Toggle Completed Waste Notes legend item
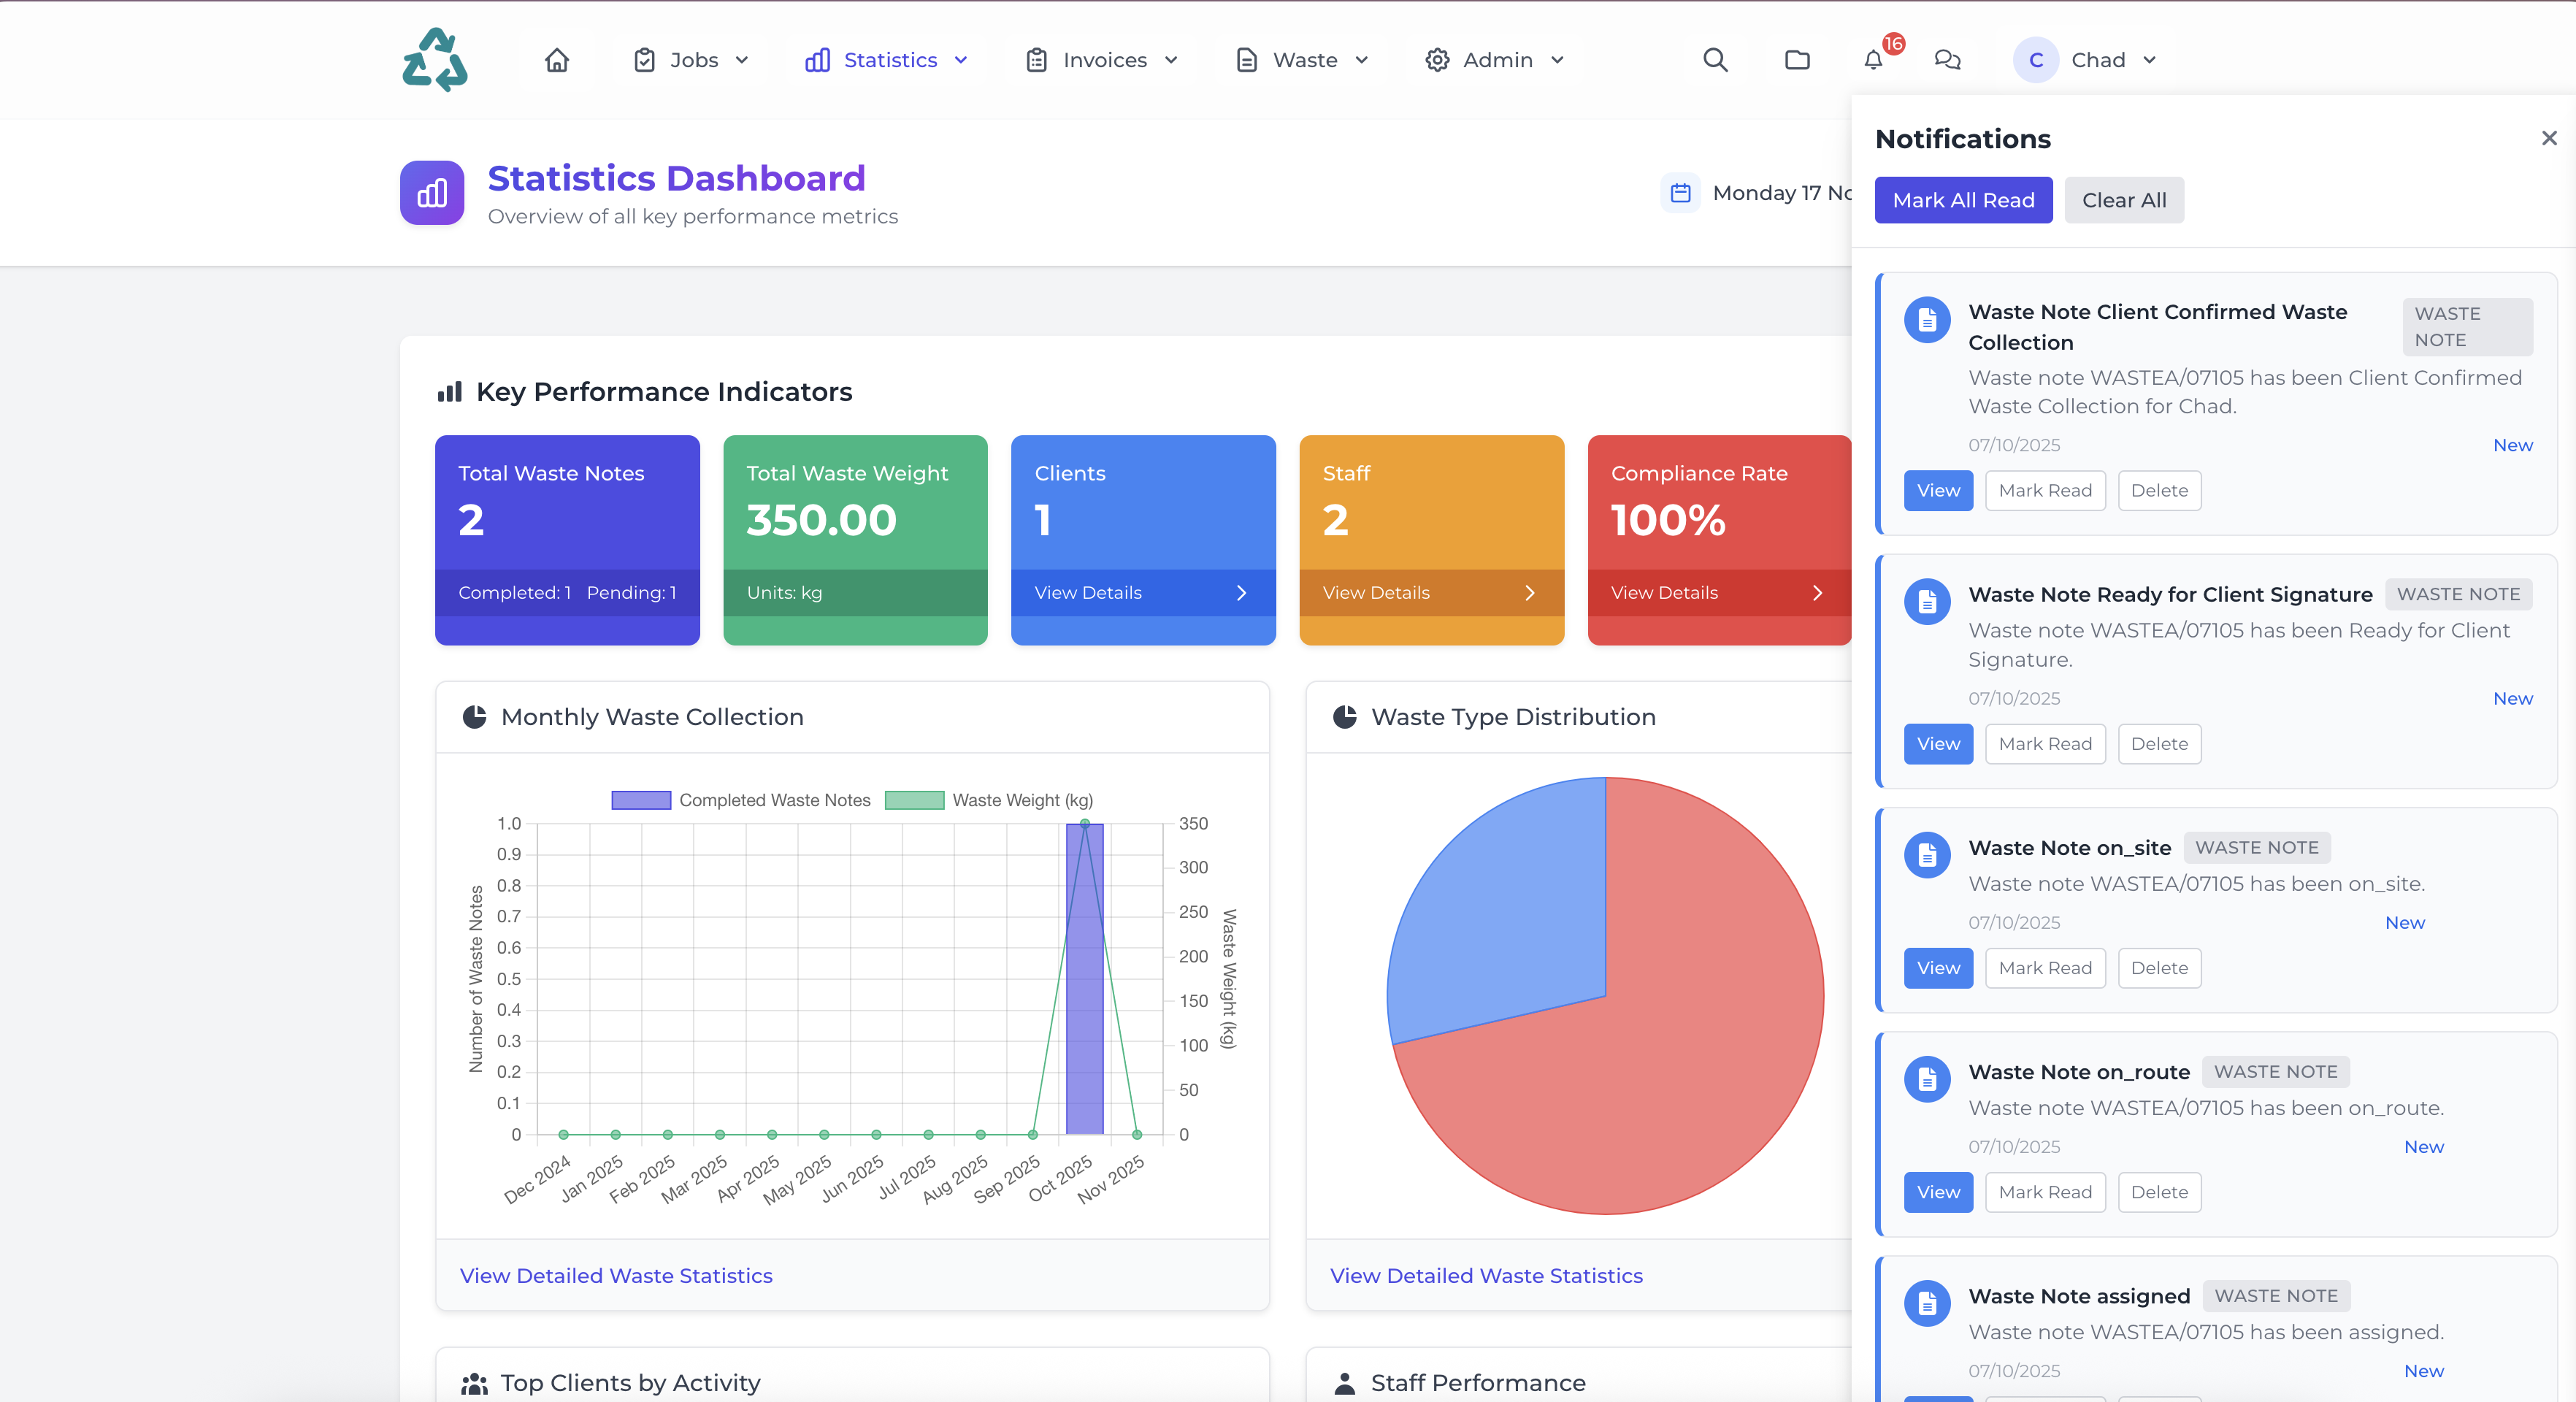Image resolution: width=2576 pixels, height=1402 pixels. click(x=741, y=800)
